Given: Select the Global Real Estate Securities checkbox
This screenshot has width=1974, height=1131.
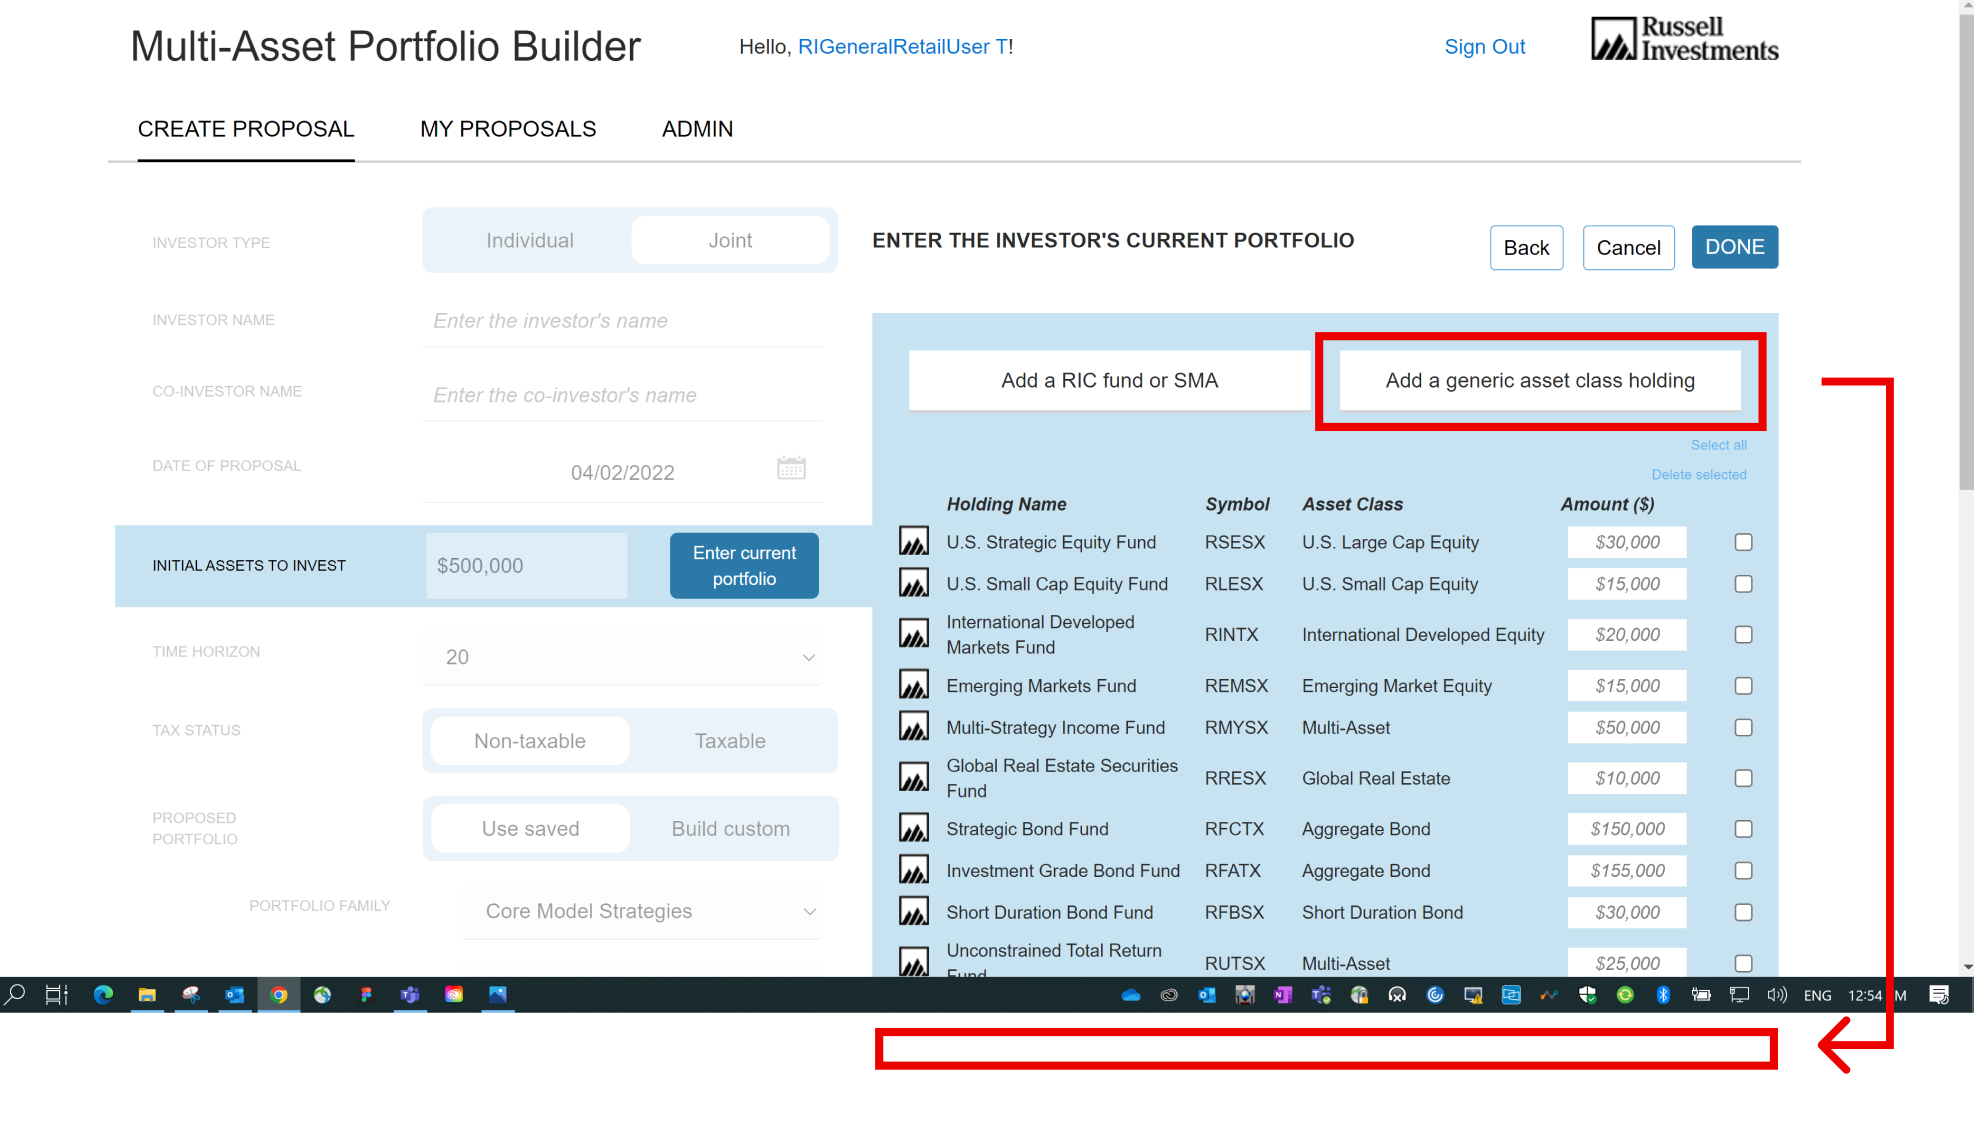Looking at the screenshot, I should (x=1743, y=778).
